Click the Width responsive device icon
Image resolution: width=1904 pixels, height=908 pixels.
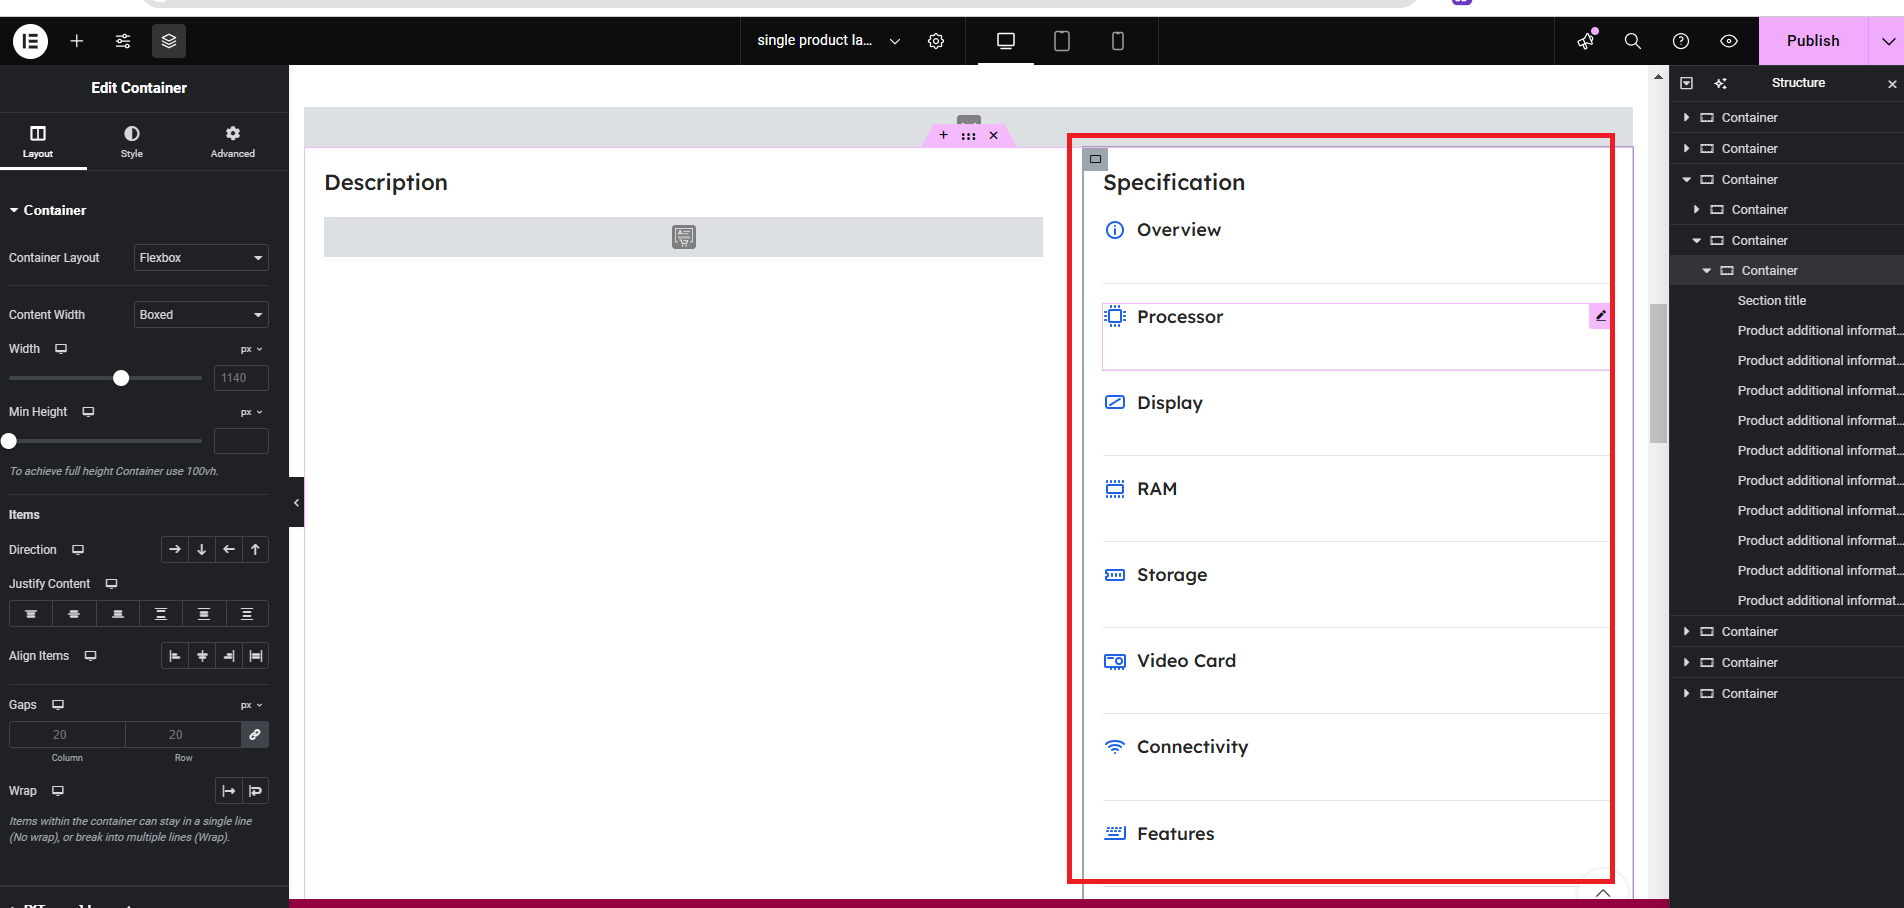click(x=61, y=349)
